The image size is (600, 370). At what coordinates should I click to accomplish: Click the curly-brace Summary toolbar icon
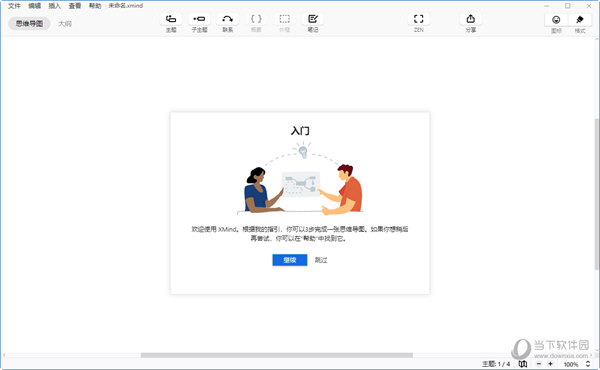pyautogui.click(x=256, y=19)
